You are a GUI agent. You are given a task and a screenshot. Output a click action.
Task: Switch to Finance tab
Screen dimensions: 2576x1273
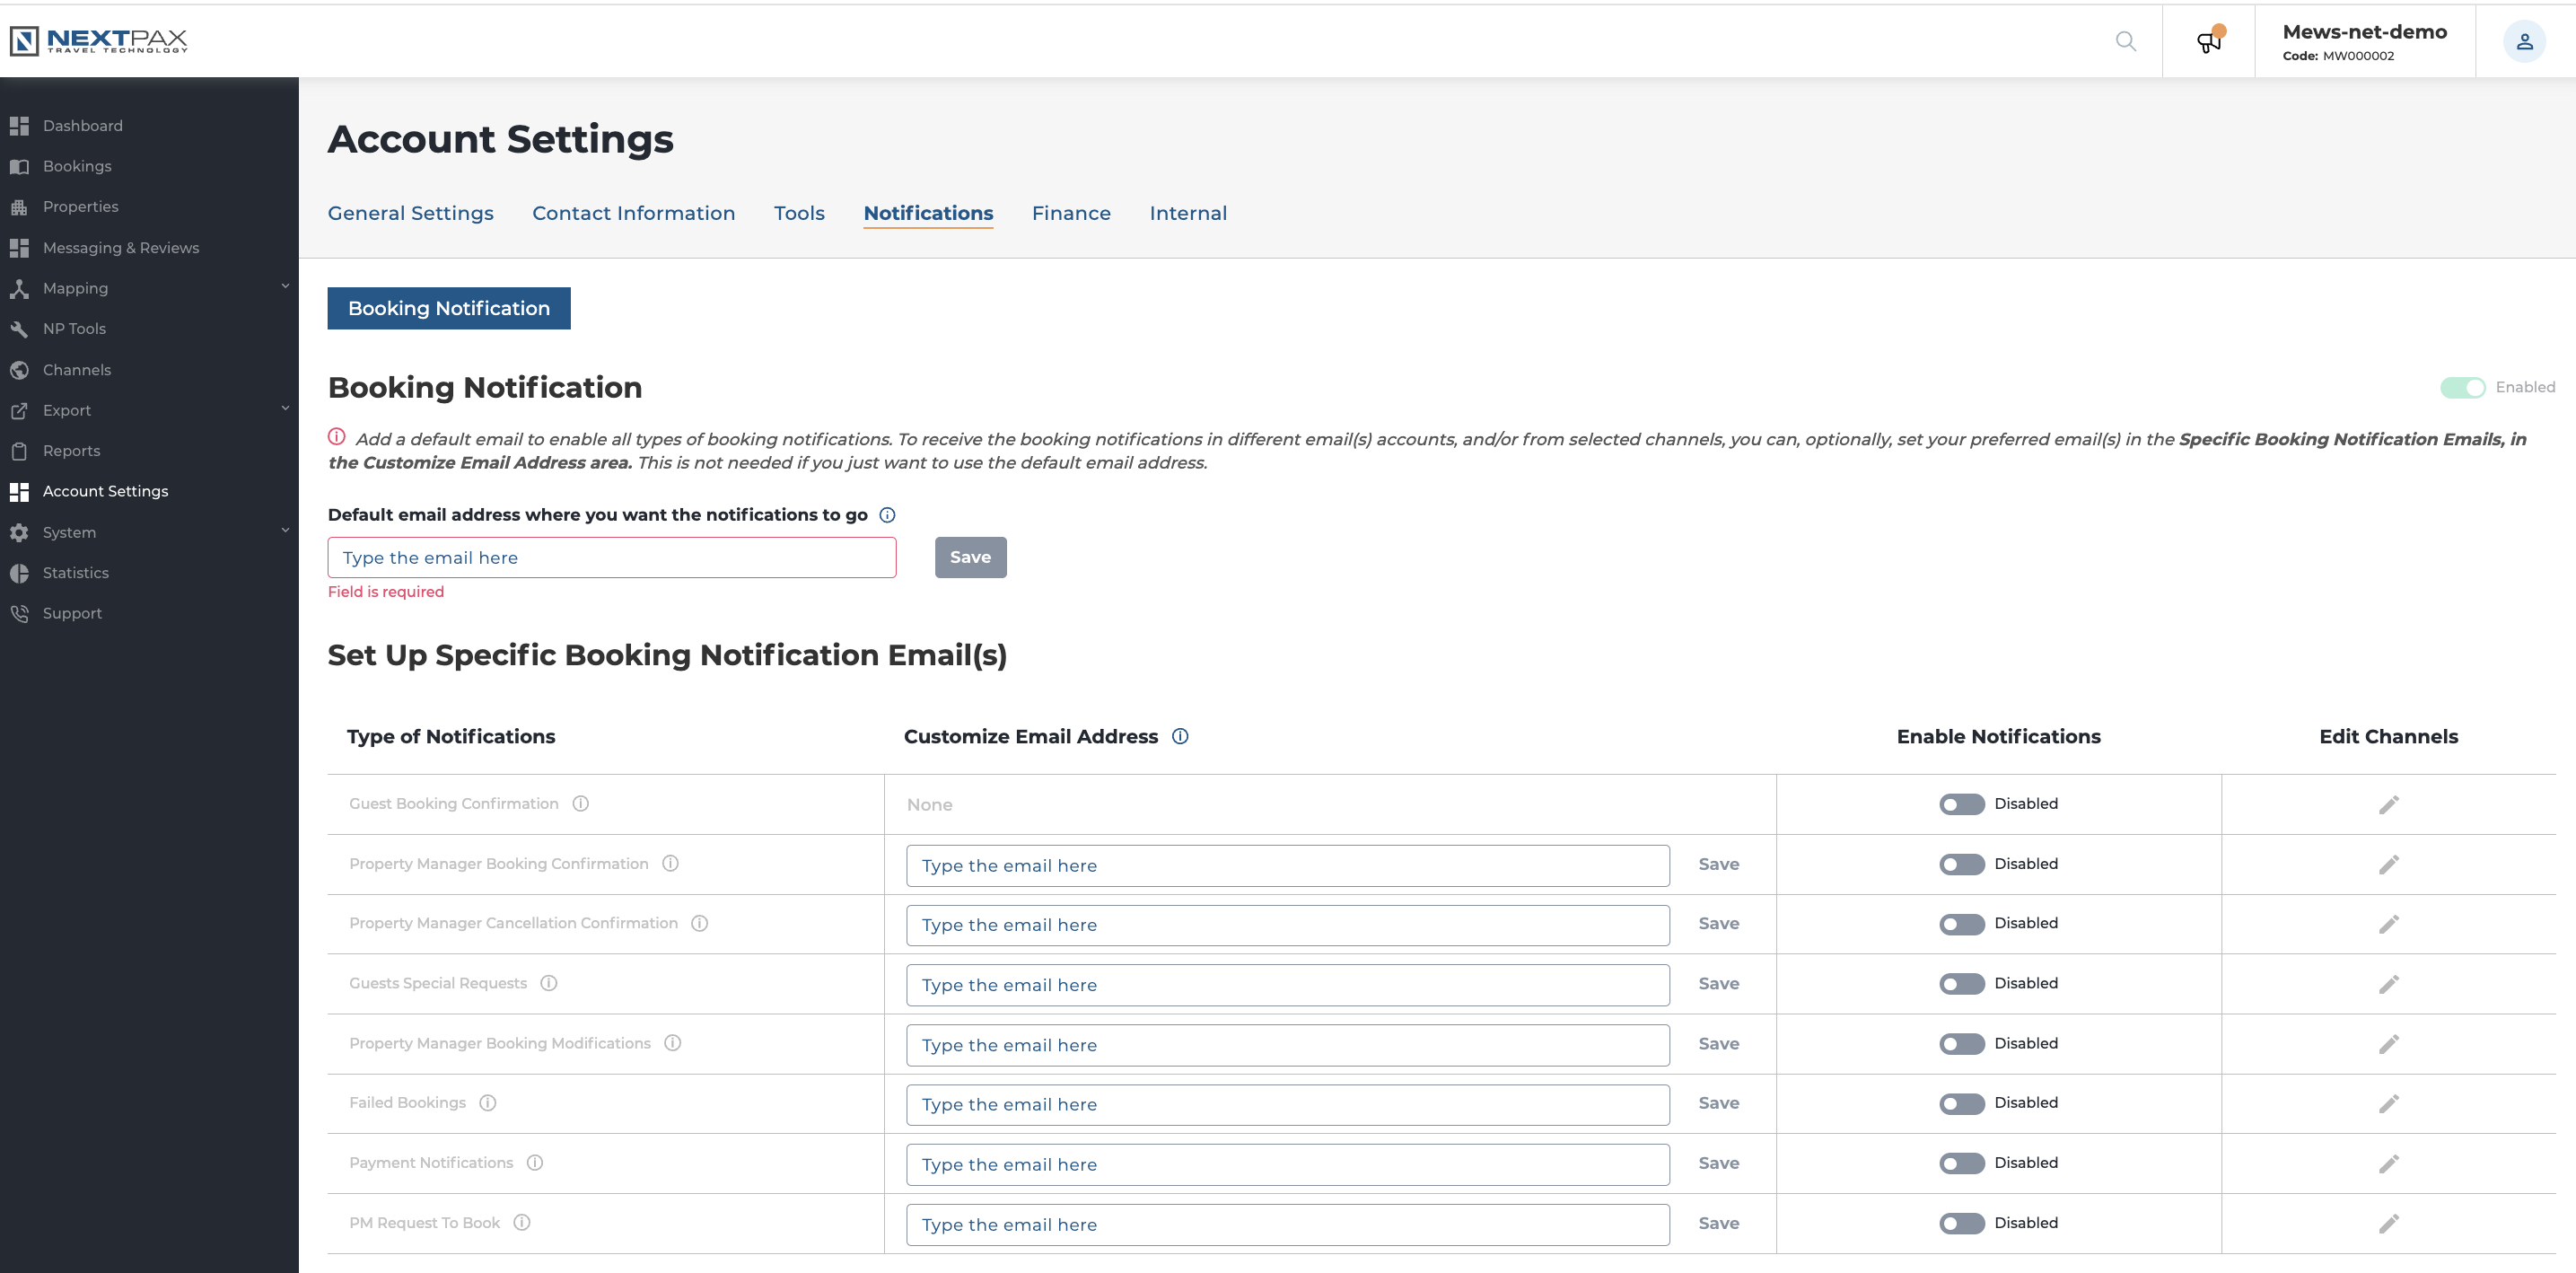point(1071,213)
